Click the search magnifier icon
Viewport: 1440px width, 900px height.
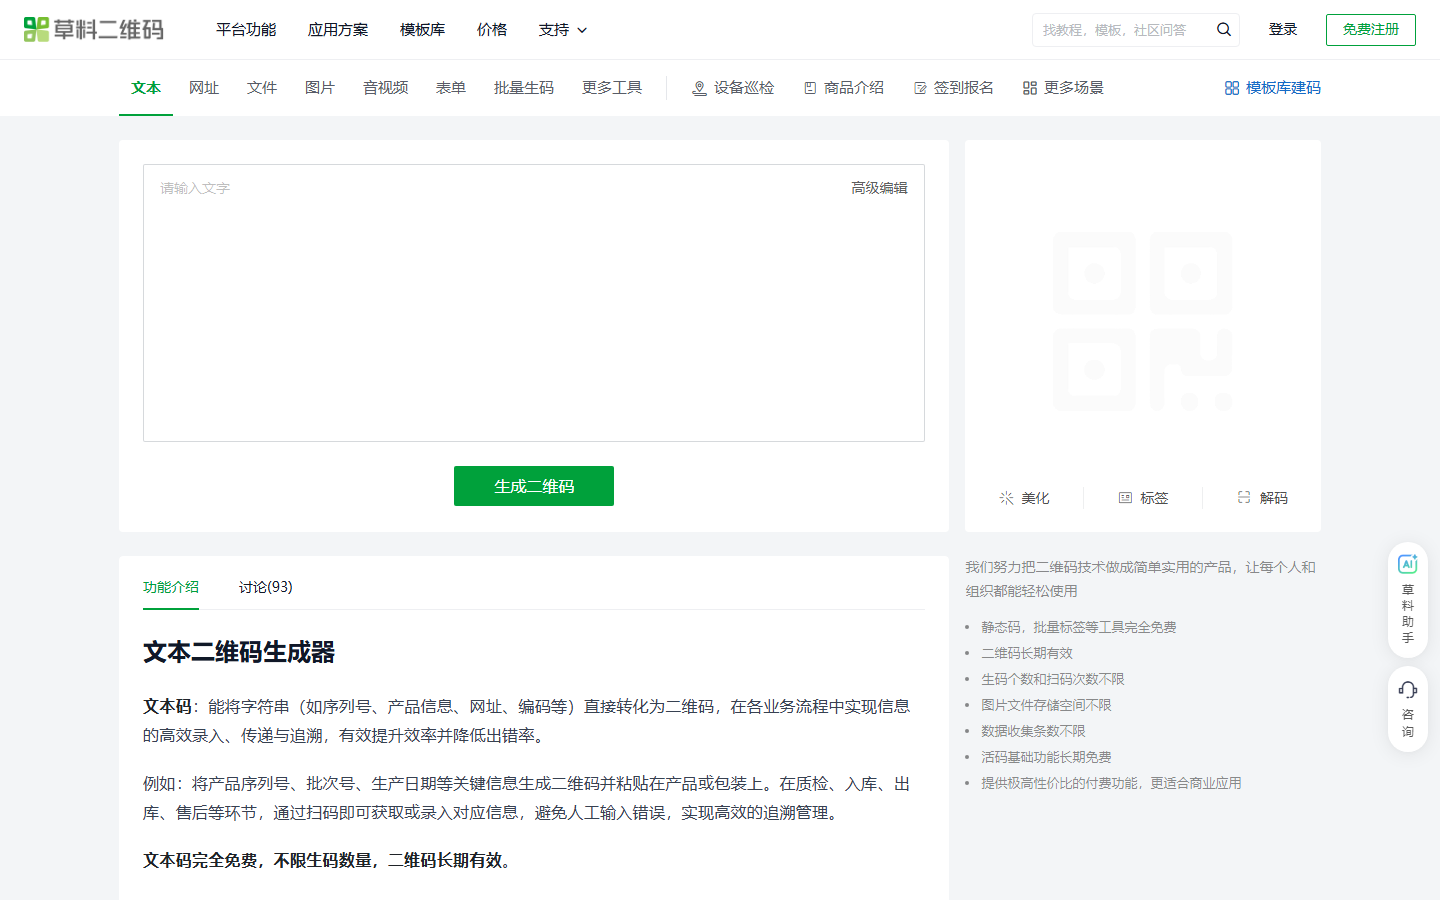tap(1223, 30)
